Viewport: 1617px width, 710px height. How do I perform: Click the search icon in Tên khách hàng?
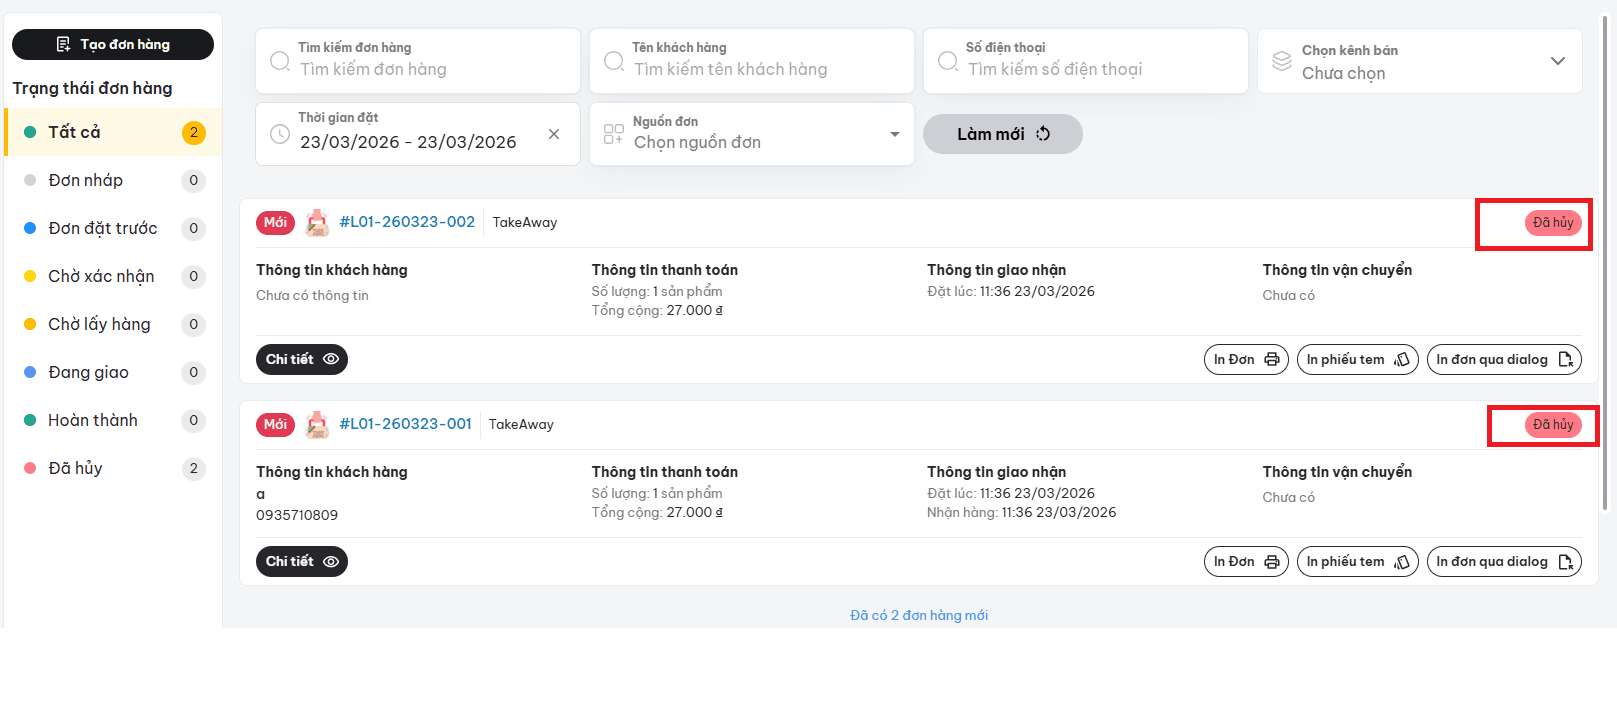tap(614, 61)
